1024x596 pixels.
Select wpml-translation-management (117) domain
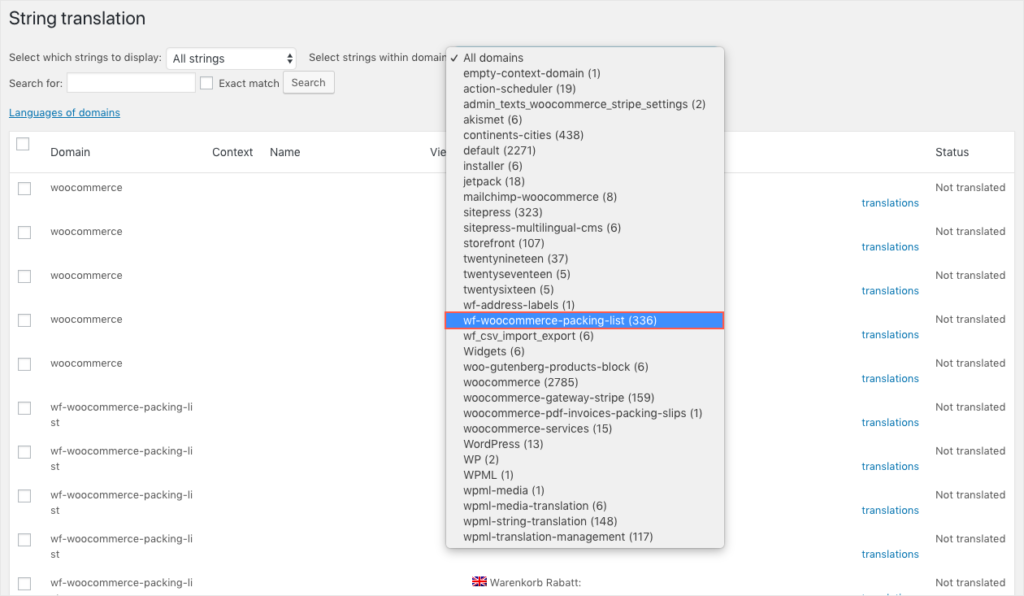pyautogui.click(x=584, y=537)
